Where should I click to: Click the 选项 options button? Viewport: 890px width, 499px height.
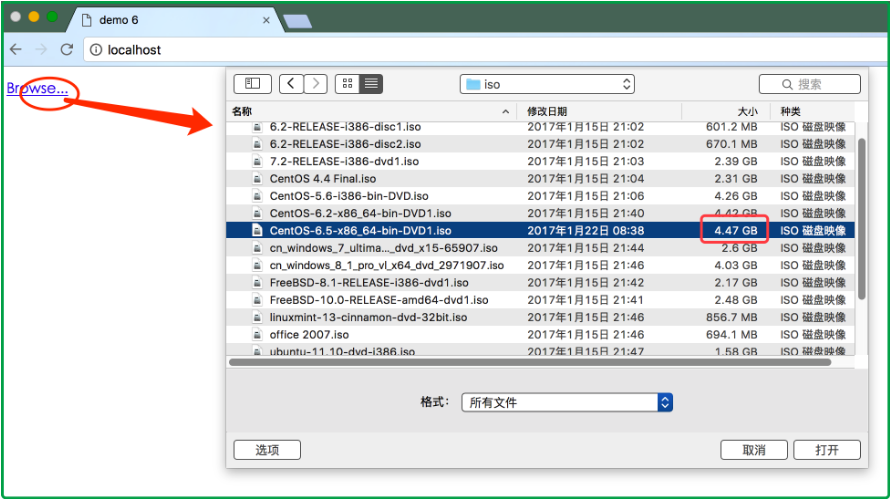coord(267,450)
